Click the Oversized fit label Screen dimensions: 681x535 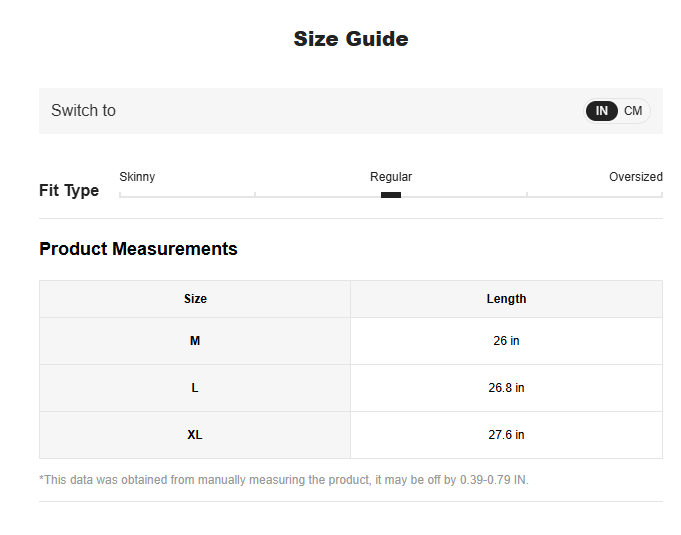click(x=635, y=177)
